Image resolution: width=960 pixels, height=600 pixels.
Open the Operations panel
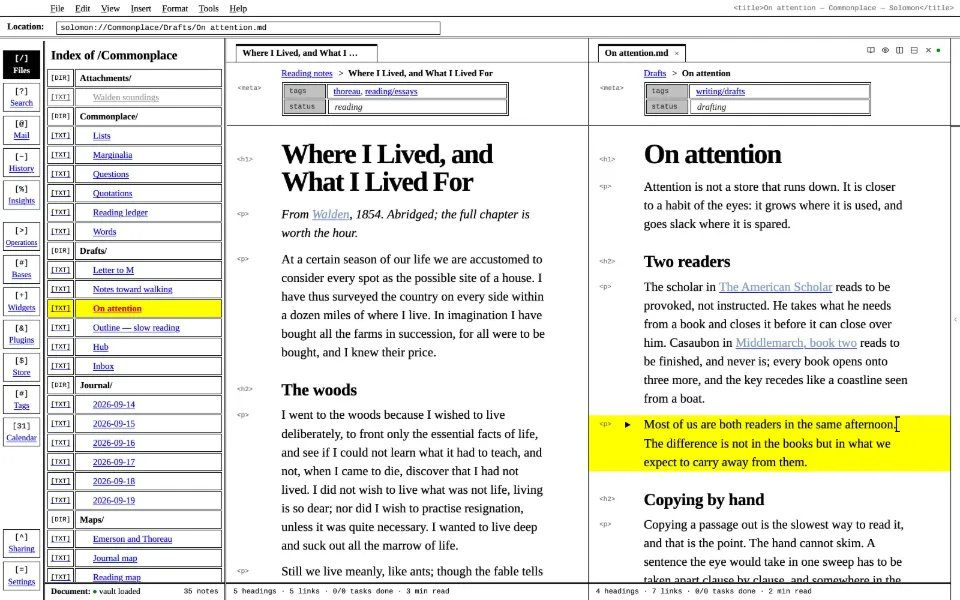click(21, 236)
